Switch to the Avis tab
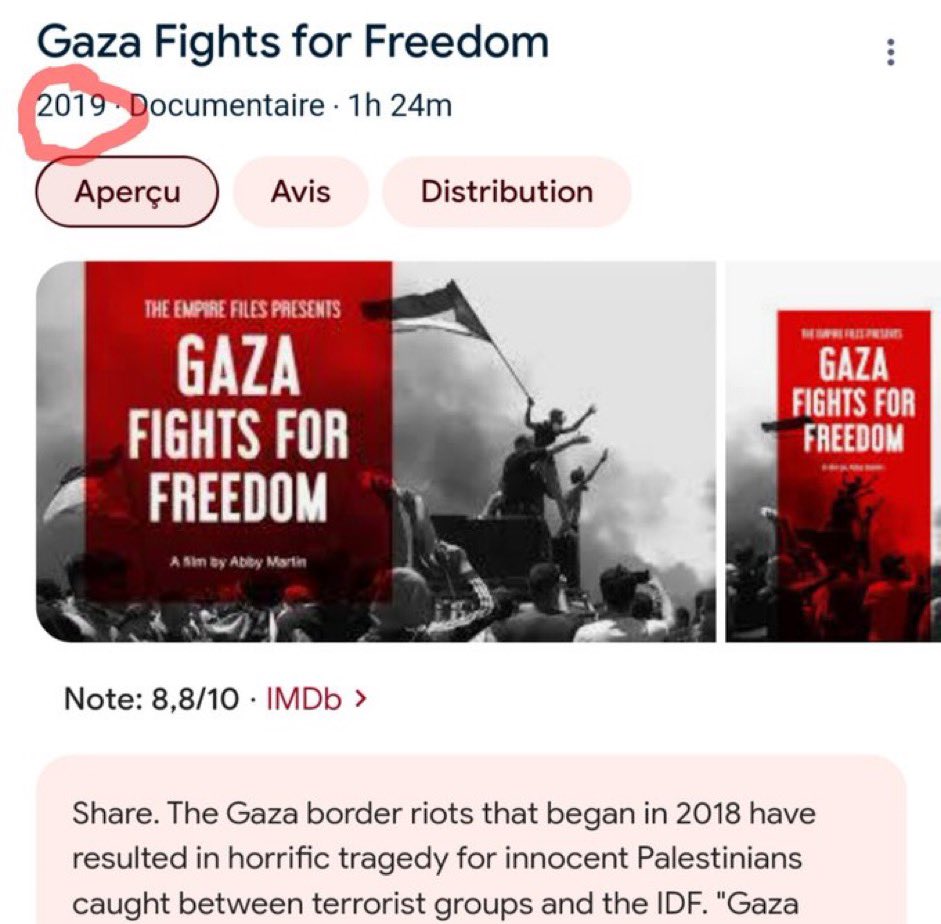The width and height of the screenshot is (941, 924). coord(301,192)
